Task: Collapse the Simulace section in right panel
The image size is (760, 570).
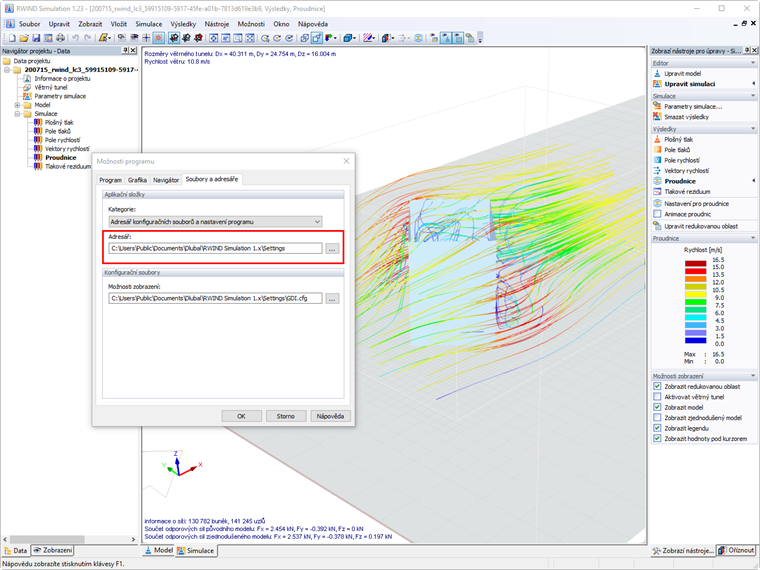Action: coord(753,96)
